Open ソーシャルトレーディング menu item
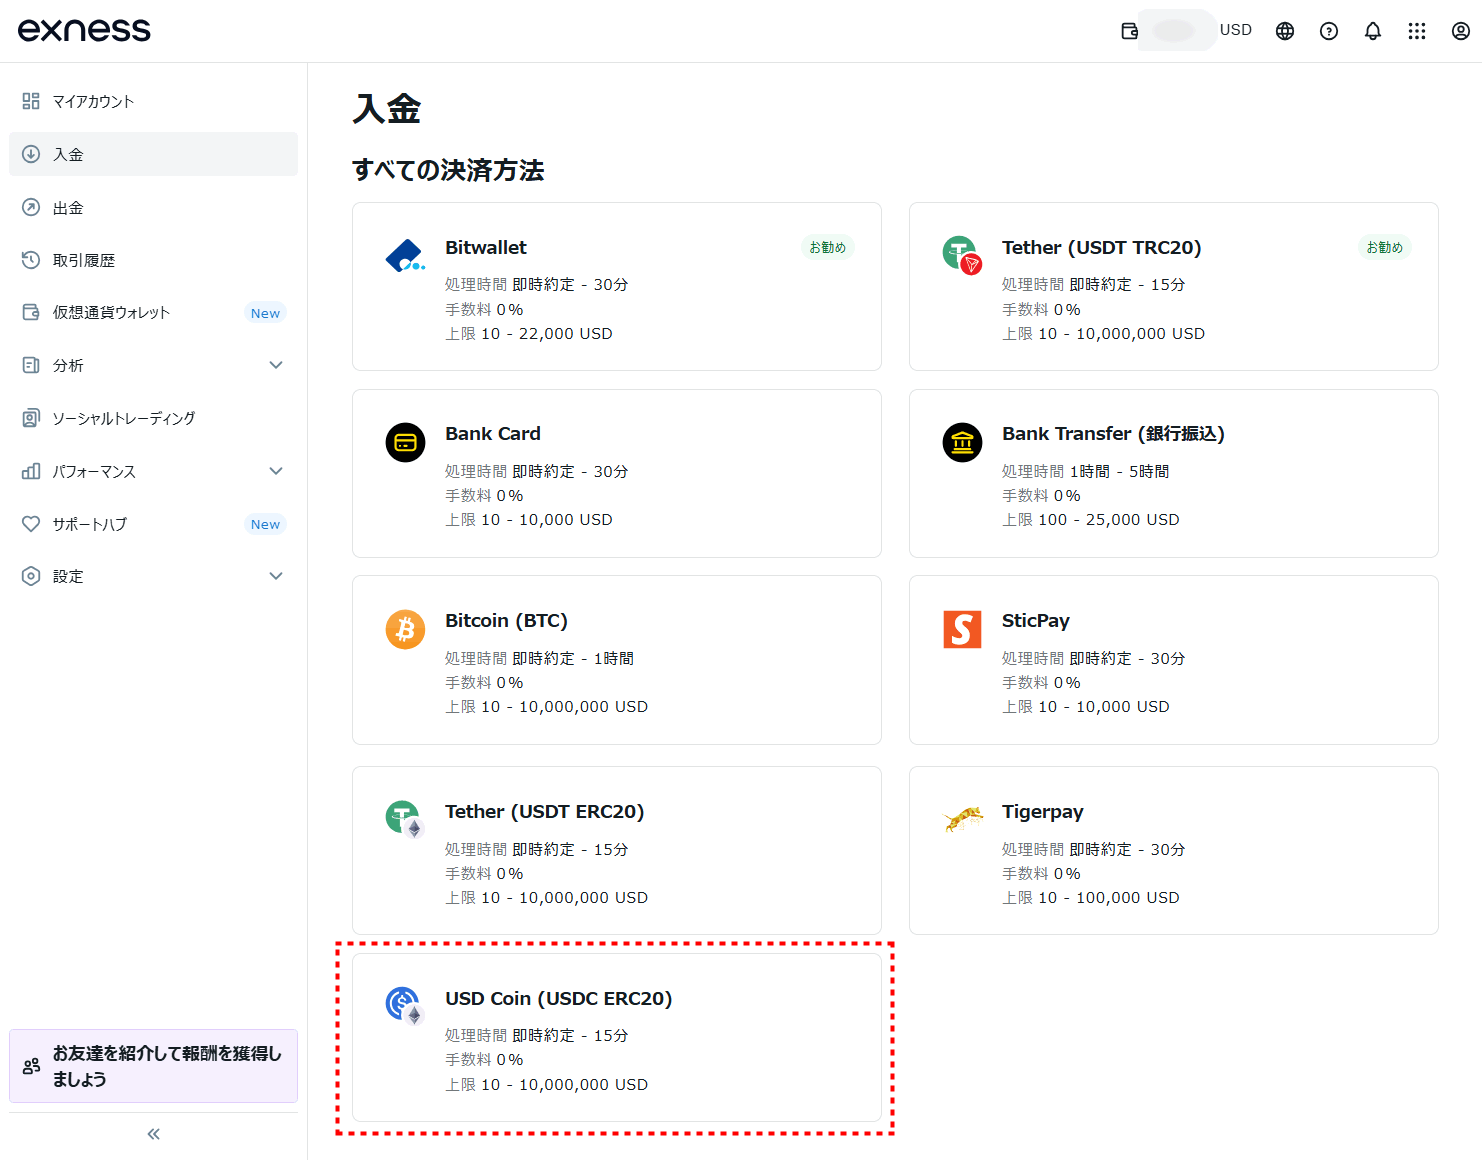 [153, 418]
